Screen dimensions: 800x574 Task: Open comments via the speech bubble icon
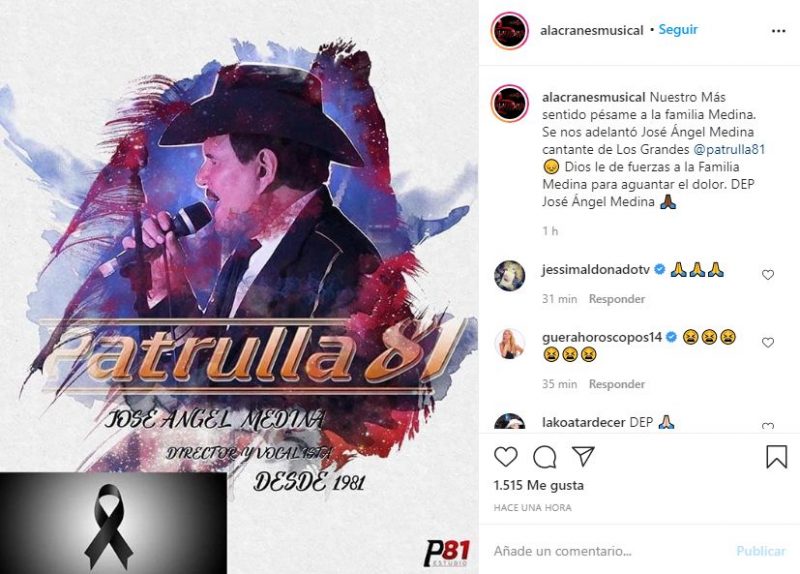(544, 457)
